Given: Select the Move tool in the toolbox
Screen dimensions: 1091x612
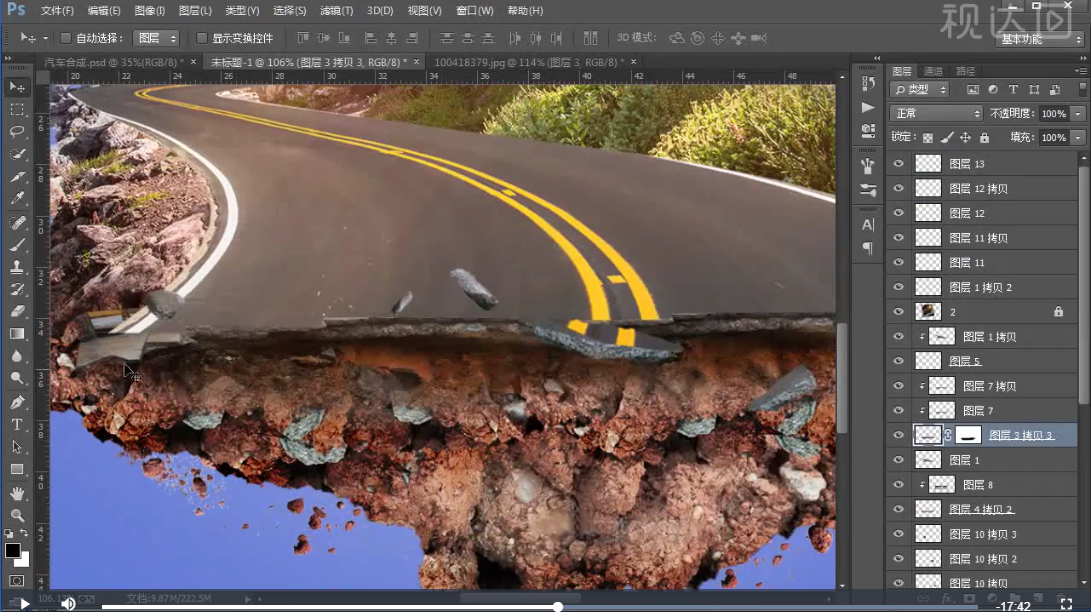Looking at the screenshot, I should coord(17,87).
